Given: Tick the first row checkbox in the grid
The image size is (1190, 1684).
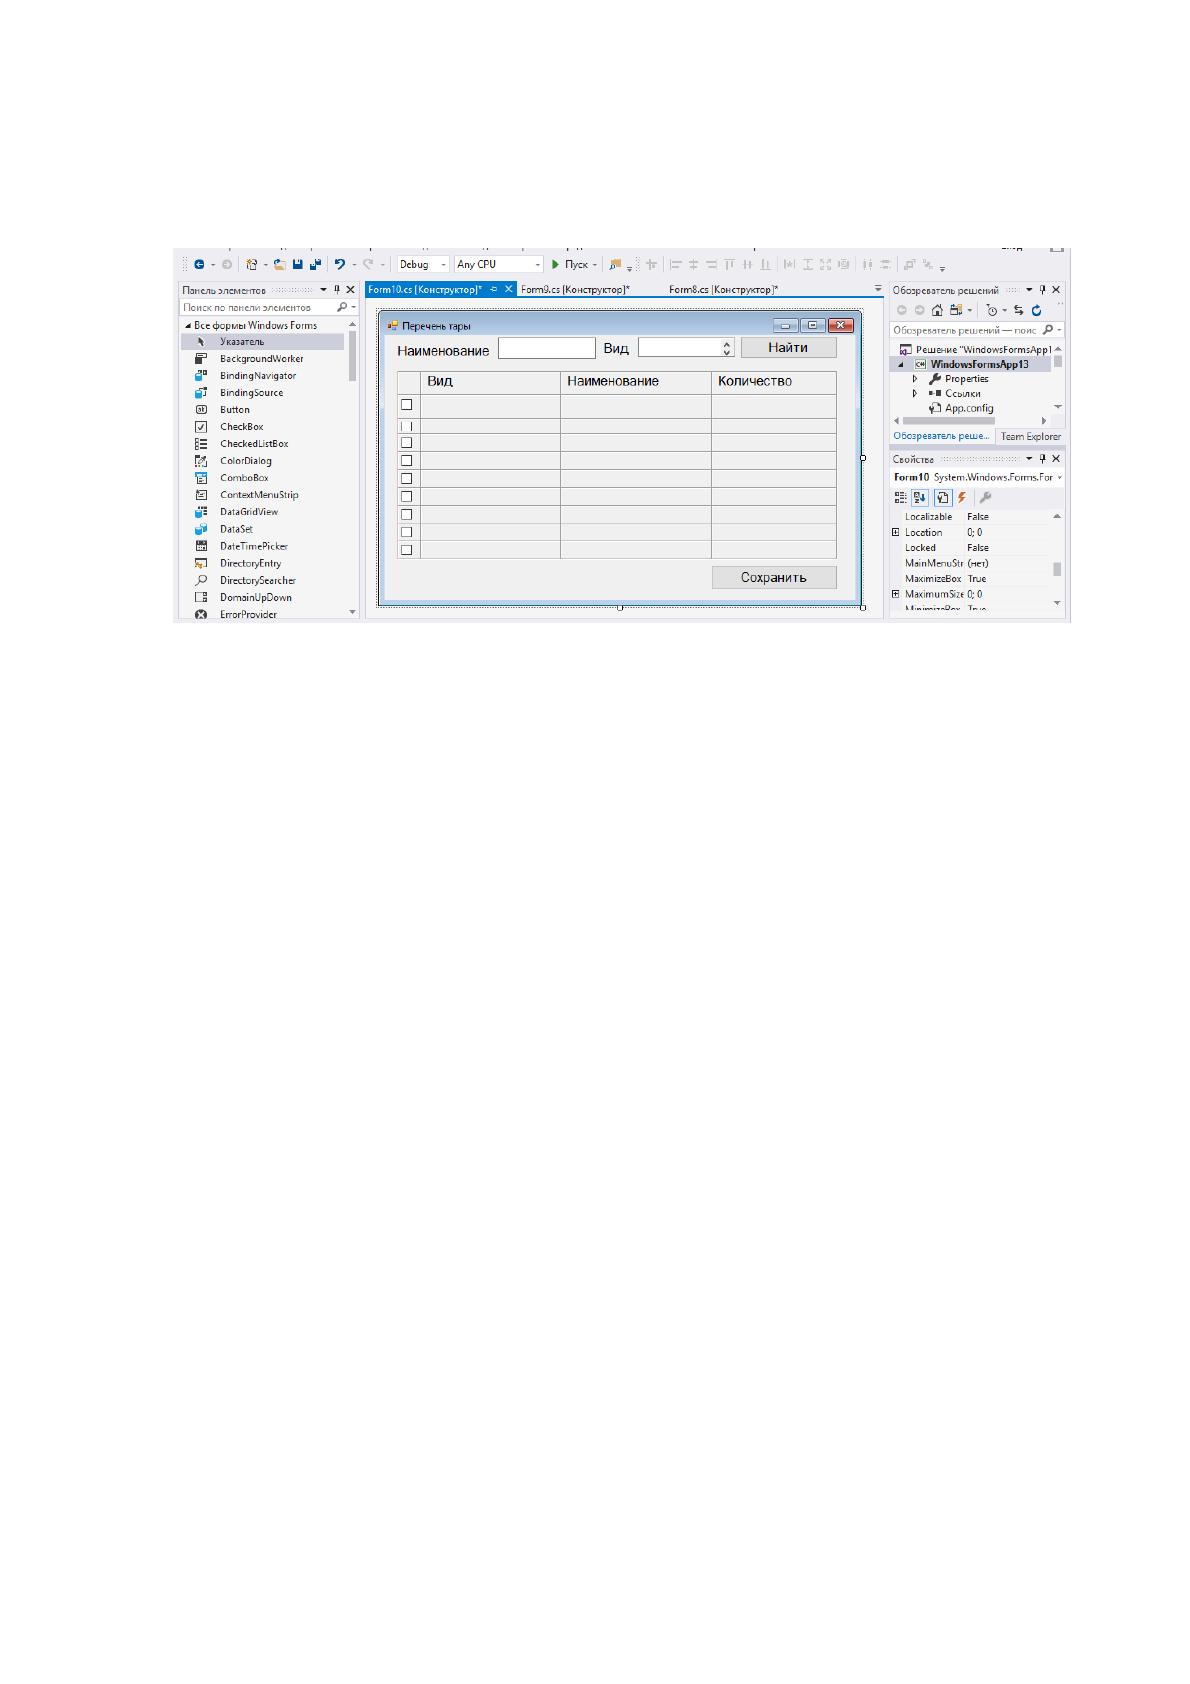Looking at the screenshot, I should pos(407,405).
